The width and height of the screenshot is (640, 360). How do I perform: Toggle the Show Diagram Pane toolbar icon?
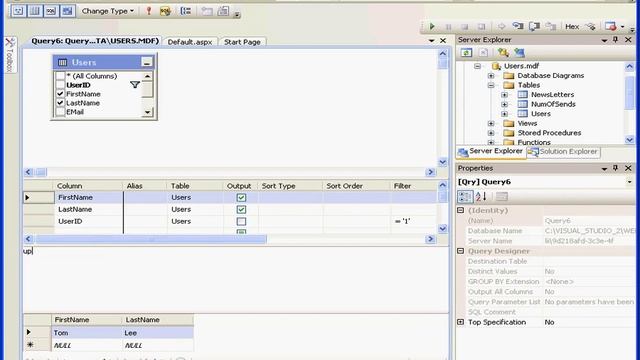tap(18, 11)
